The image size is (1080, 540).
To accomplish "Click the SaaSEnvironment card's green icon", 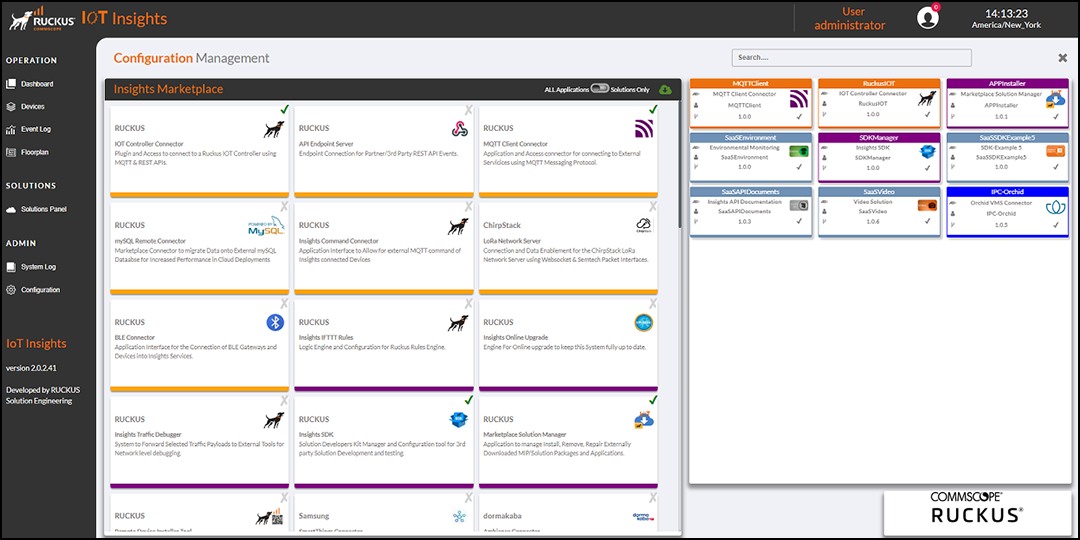I will click(x=799, y=152).
